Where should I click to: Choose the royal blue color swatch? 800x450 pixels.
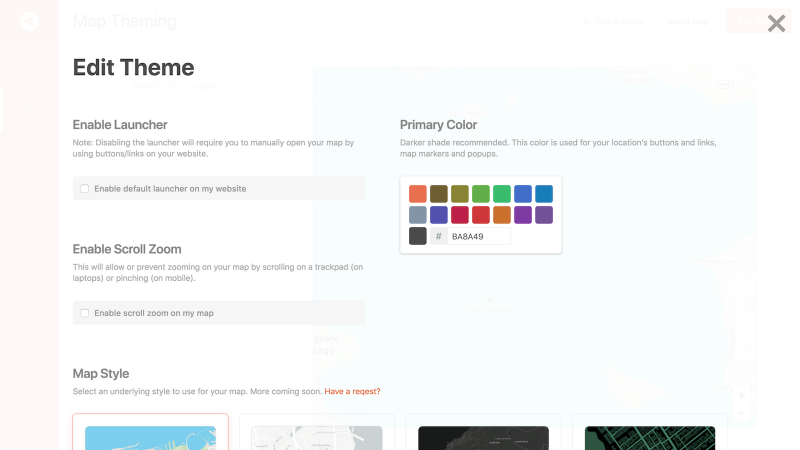pyautogui.click(x=523, y=194)
